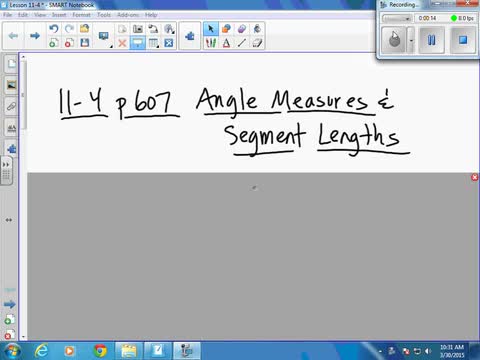
Task: Pause the screen recording
Action: point(432,40)
